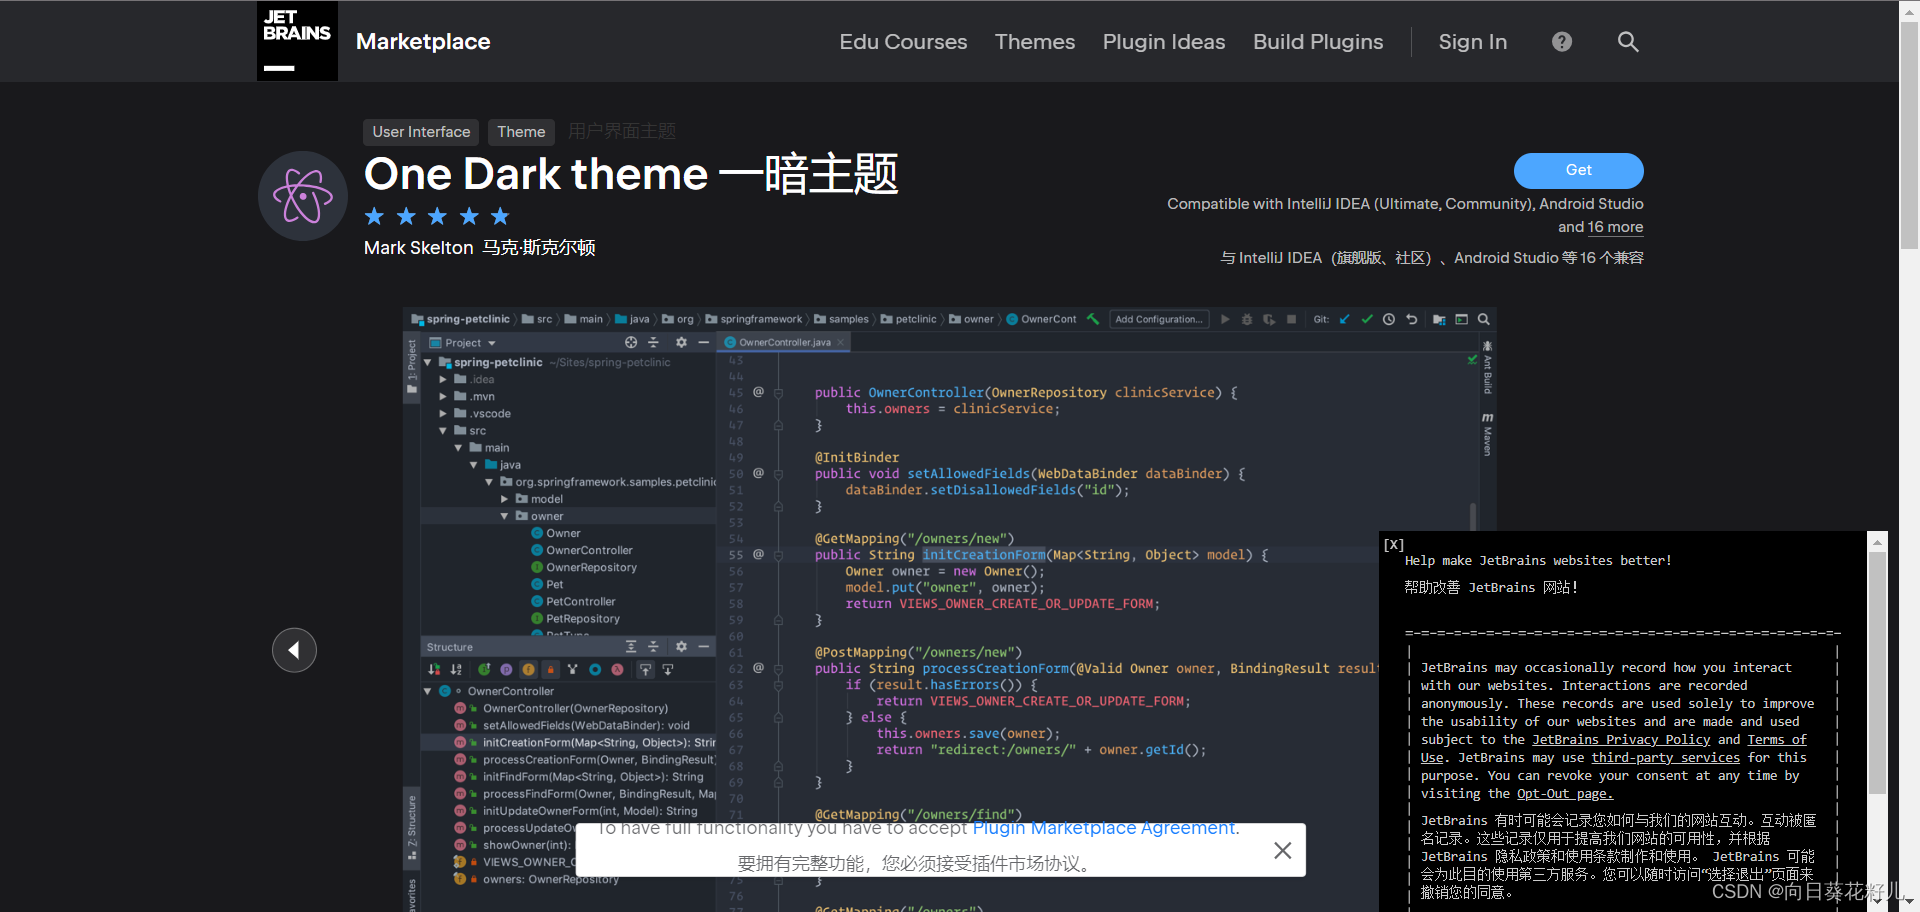This screenshot has height=912, width=1920.
Task: Click the Project dropdown in screenshot
Action: coord(463,343)
